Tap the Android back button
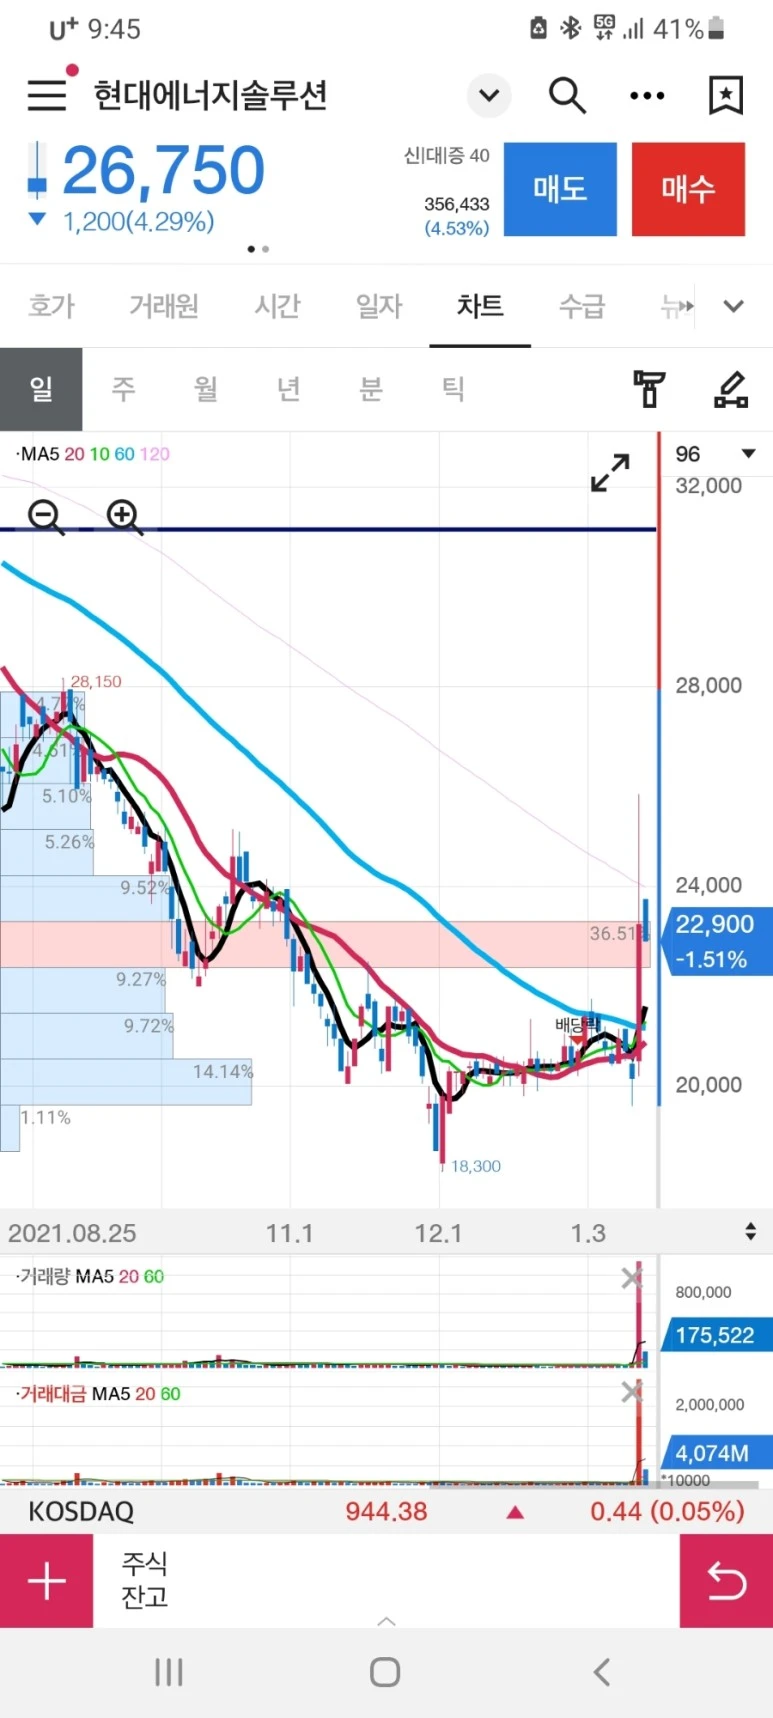The image size is (773, 1718). tap(602, 1672)
